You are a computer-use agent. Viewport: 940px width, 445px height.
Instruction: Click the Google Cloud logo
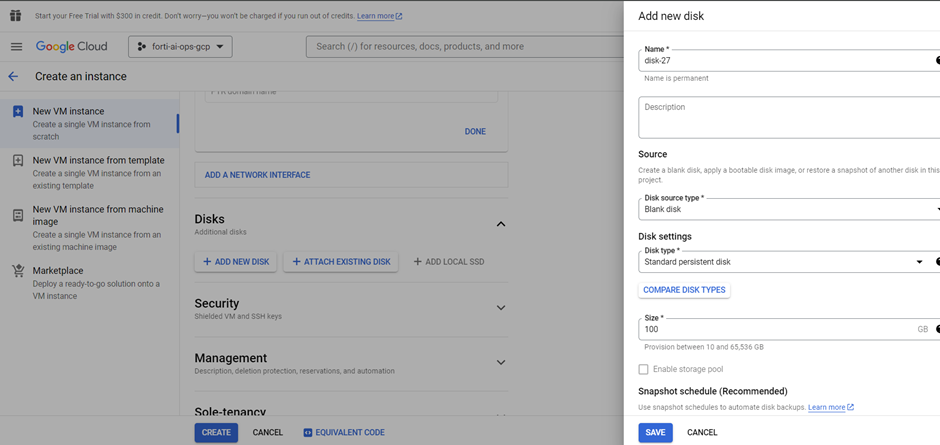(73, 47)
